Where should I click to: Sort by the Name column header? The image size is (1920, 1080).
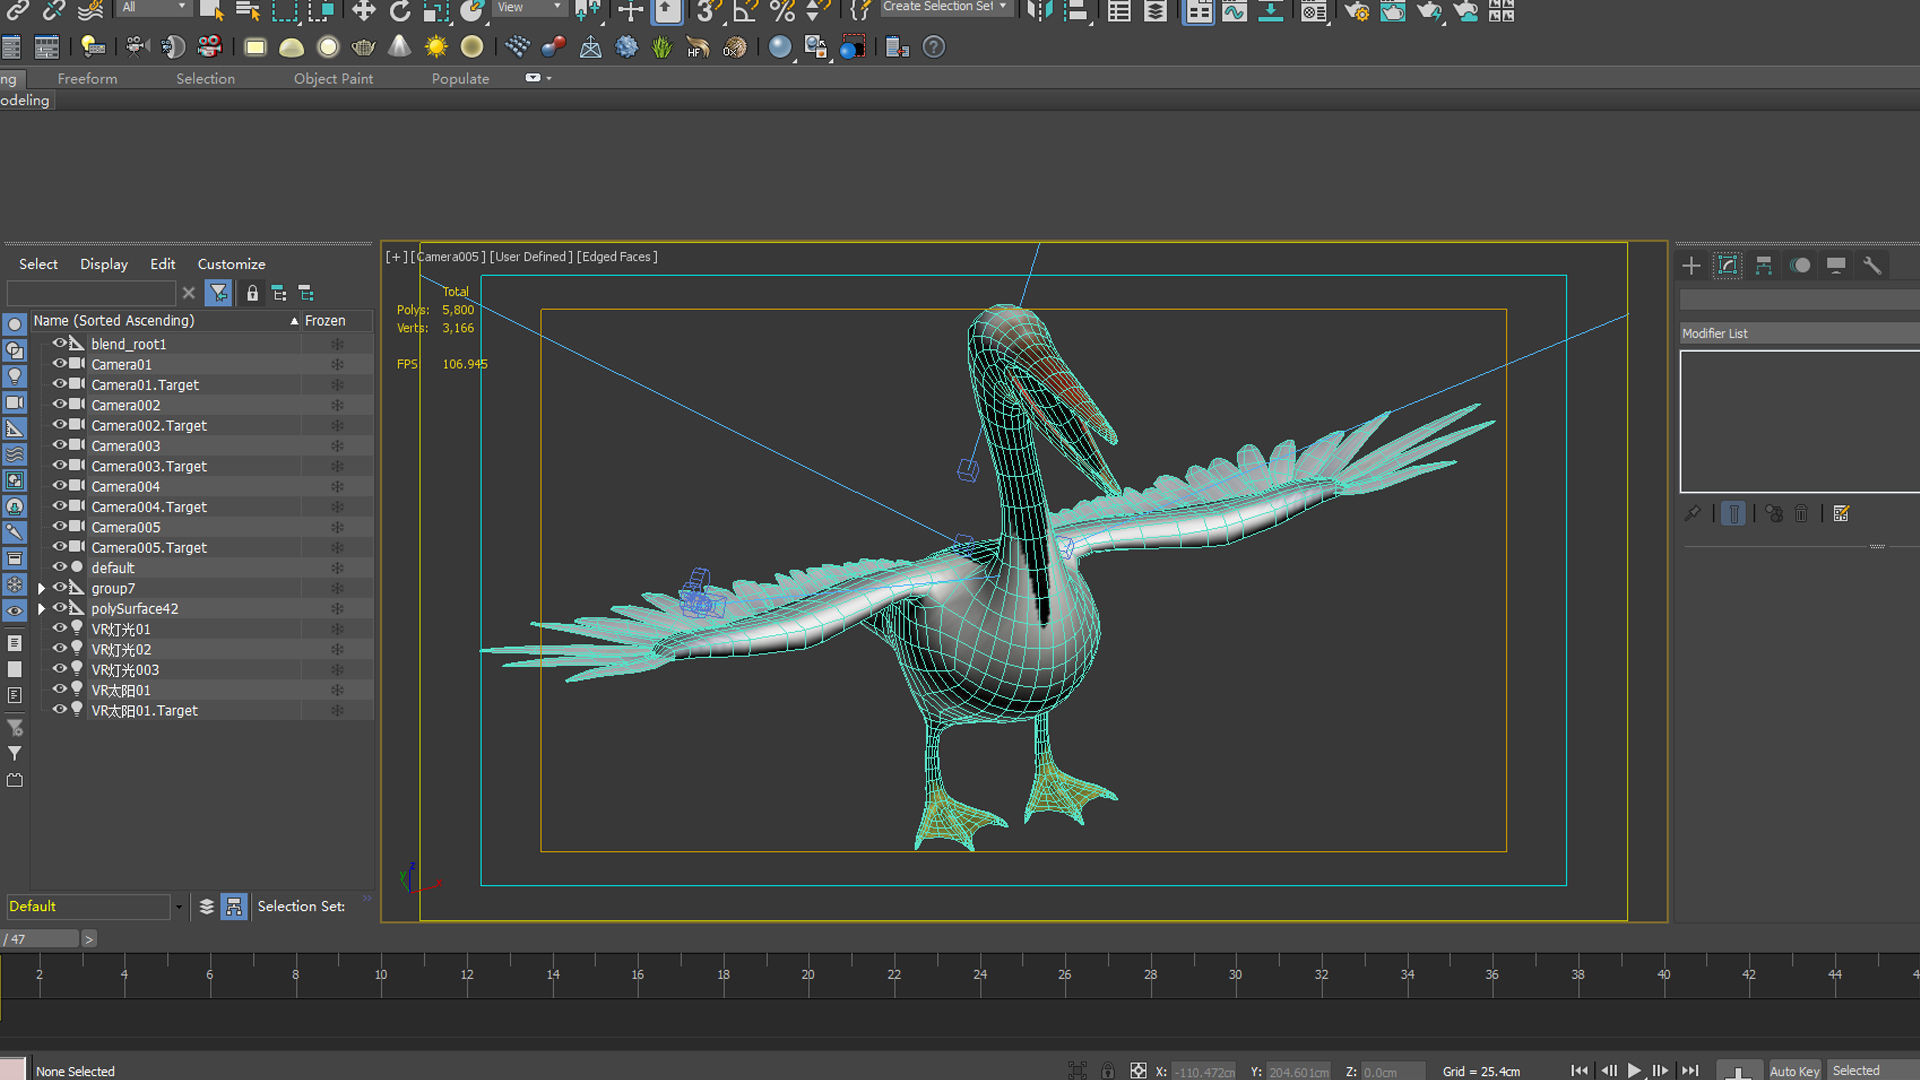pyautogui.click(x=165, y=320)
